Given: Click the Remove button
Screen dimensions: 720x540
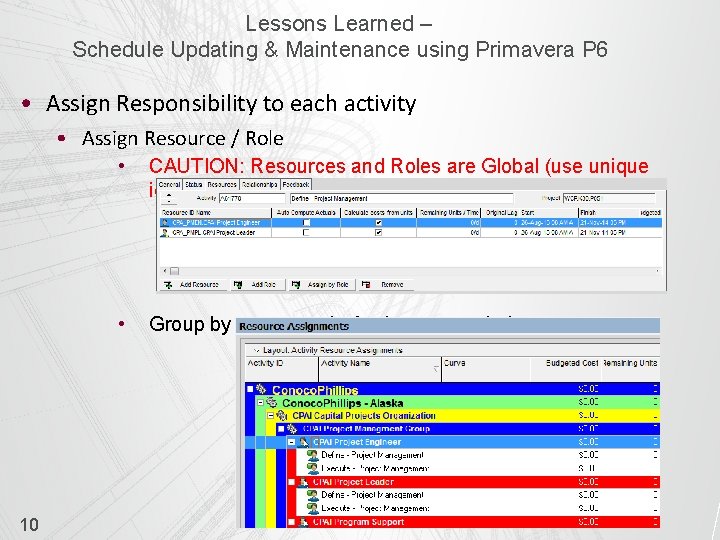Looking at the screenshot, I should coord(386,285).
